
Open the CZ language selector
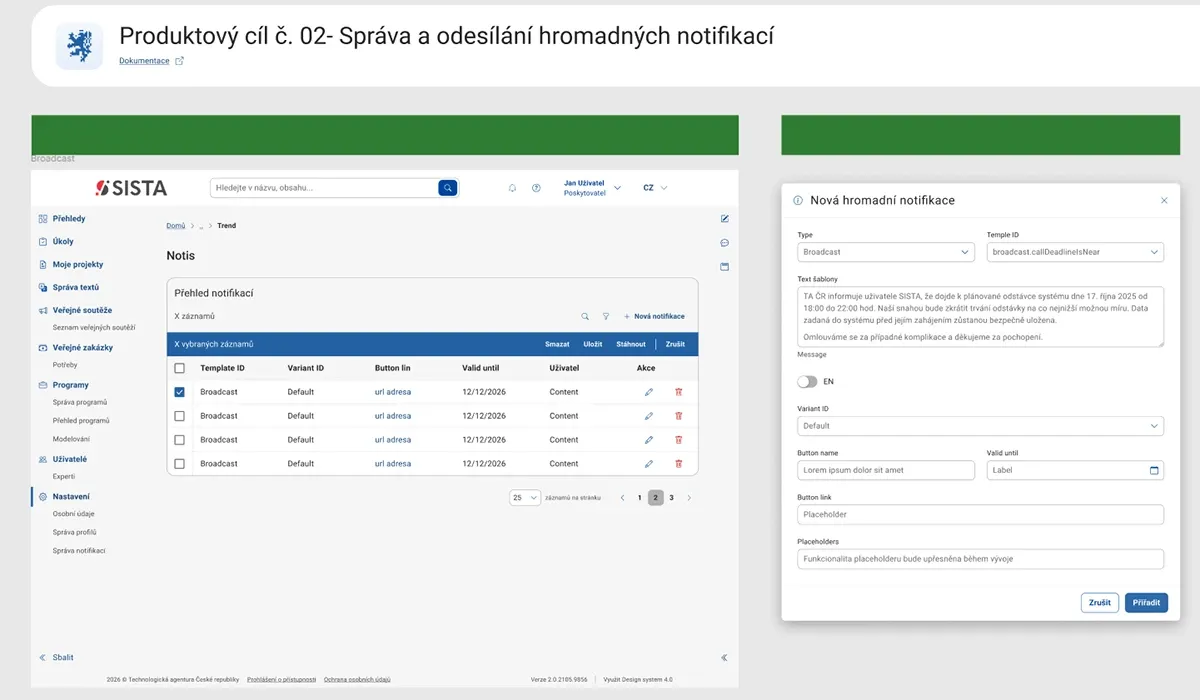tap(655, 188)
